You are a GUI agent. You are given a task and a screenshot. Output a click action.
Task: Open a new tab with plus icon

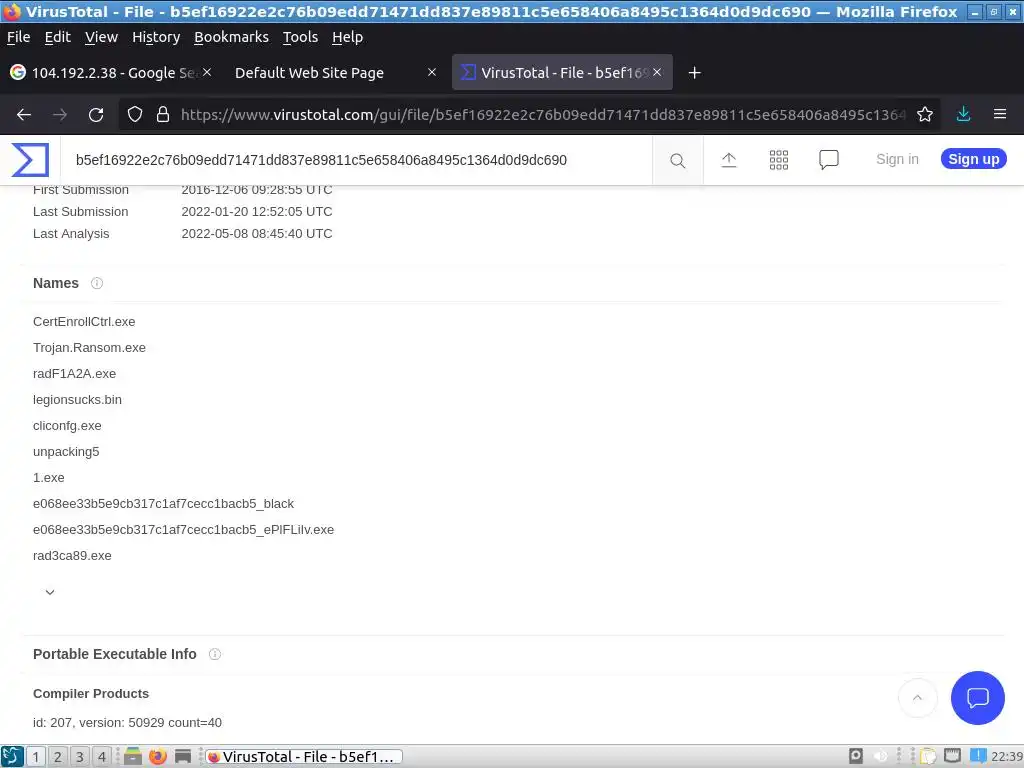coord(695,72)
